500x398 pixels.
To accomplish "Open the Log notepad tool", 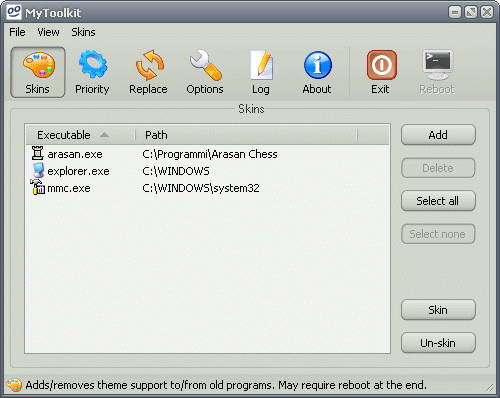I will 261,72.
